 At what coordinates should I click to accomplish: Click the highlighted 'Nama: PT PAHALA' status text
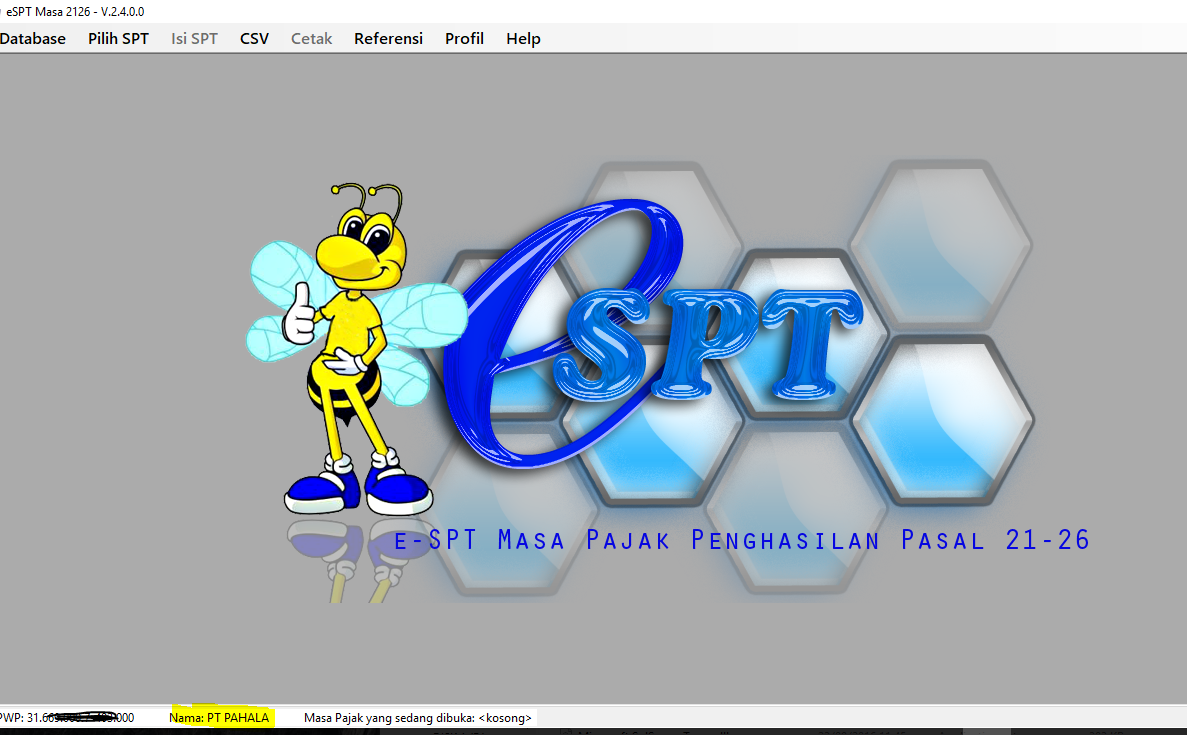pos(219,718)
